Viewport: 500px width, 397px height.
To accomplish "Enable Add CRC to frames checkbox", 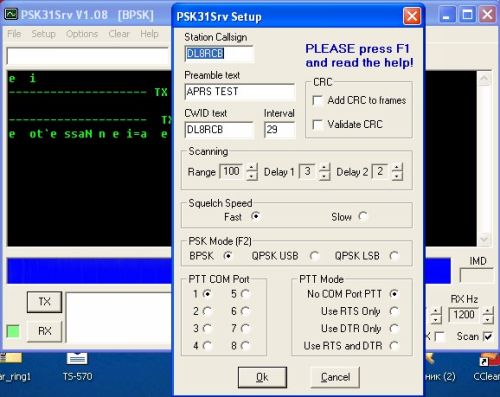I will point(318,101).
